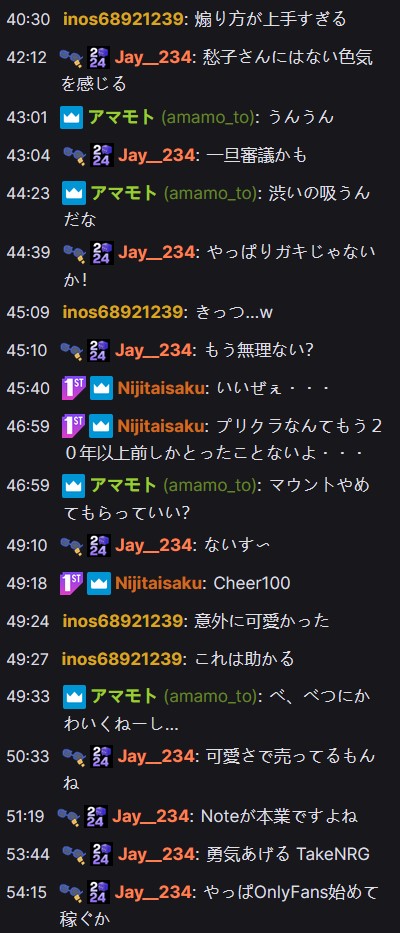400x933 pixels.
Task: Click the crown badge beside Nijitaisaku at 49:18
Action: pos(98,583)
